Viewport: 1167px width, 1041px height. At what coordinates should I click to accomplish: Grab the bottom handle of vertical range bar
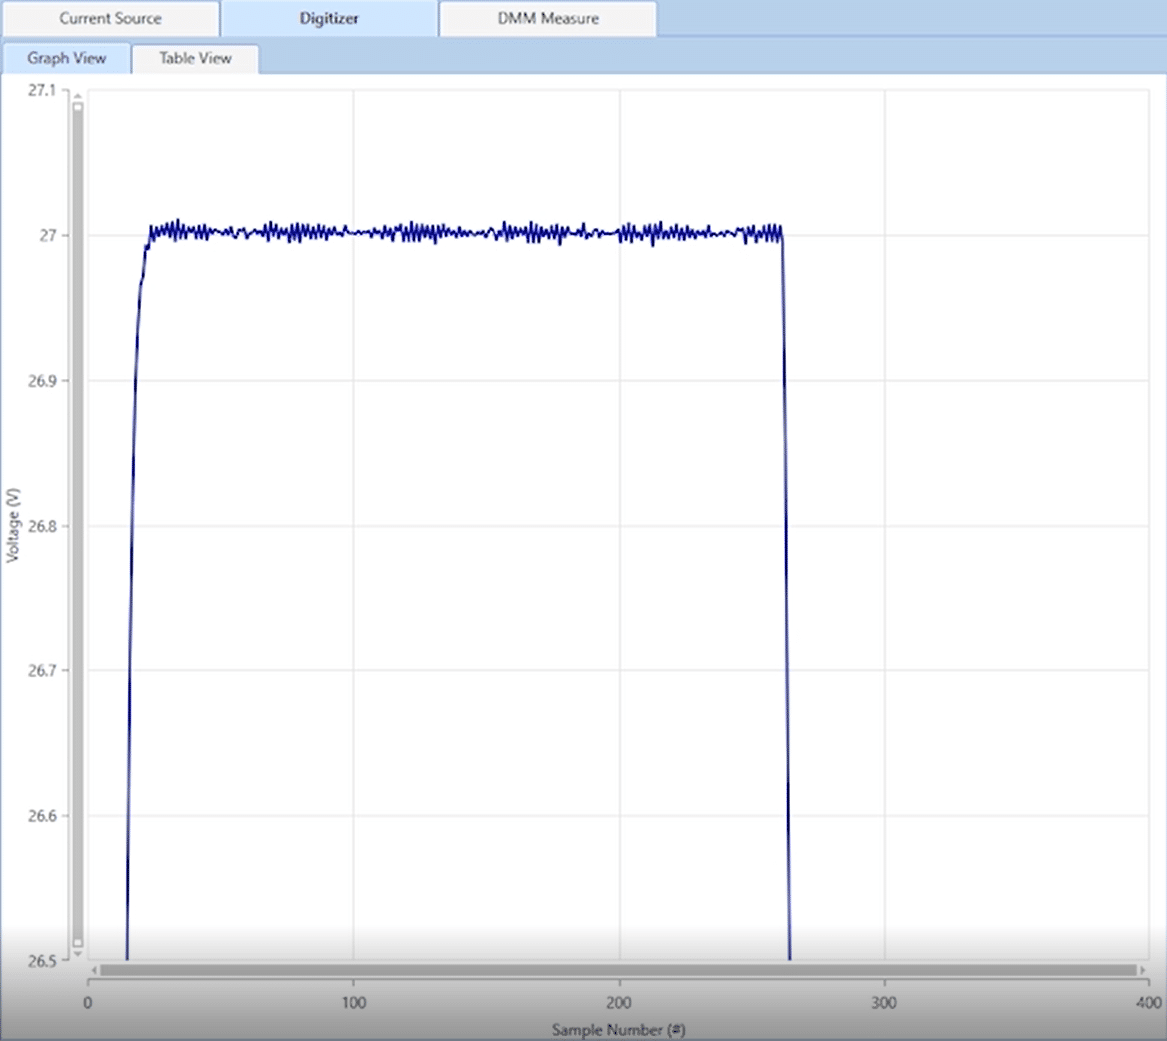[77, 942]
